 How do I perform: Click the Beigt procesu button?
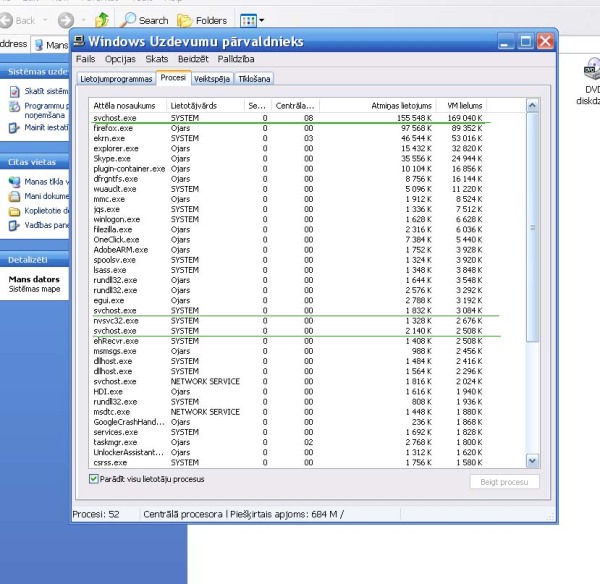point(504,482)
